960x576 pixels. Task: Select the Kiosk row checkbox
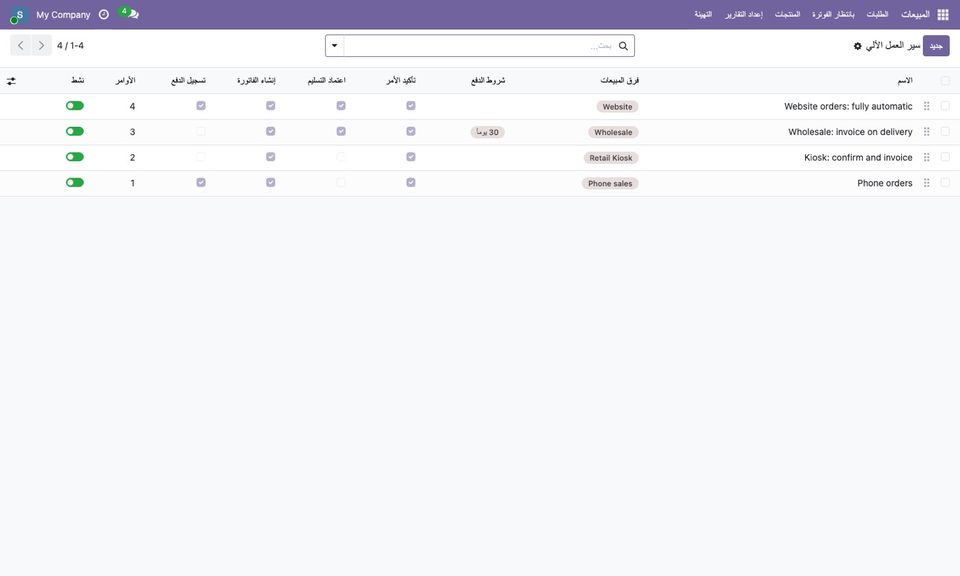click(945, 157)
